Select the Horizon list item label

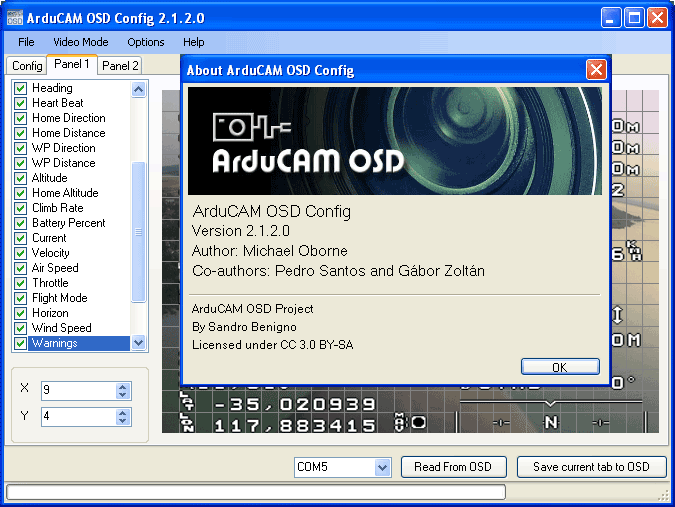pos(50,313)
